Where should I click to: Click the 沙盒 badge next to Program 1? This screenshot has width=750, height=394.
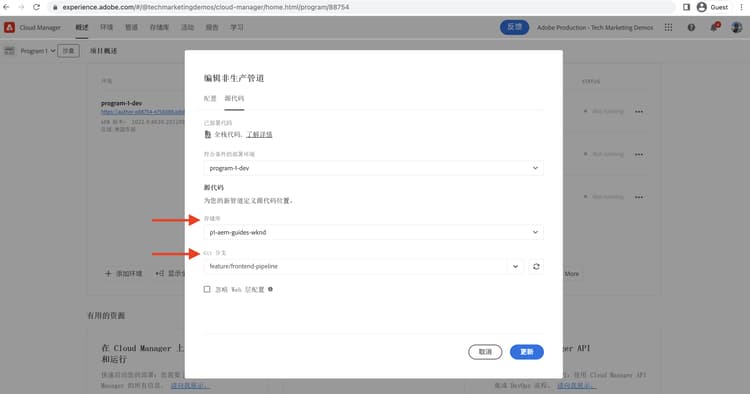pos(68,51)
